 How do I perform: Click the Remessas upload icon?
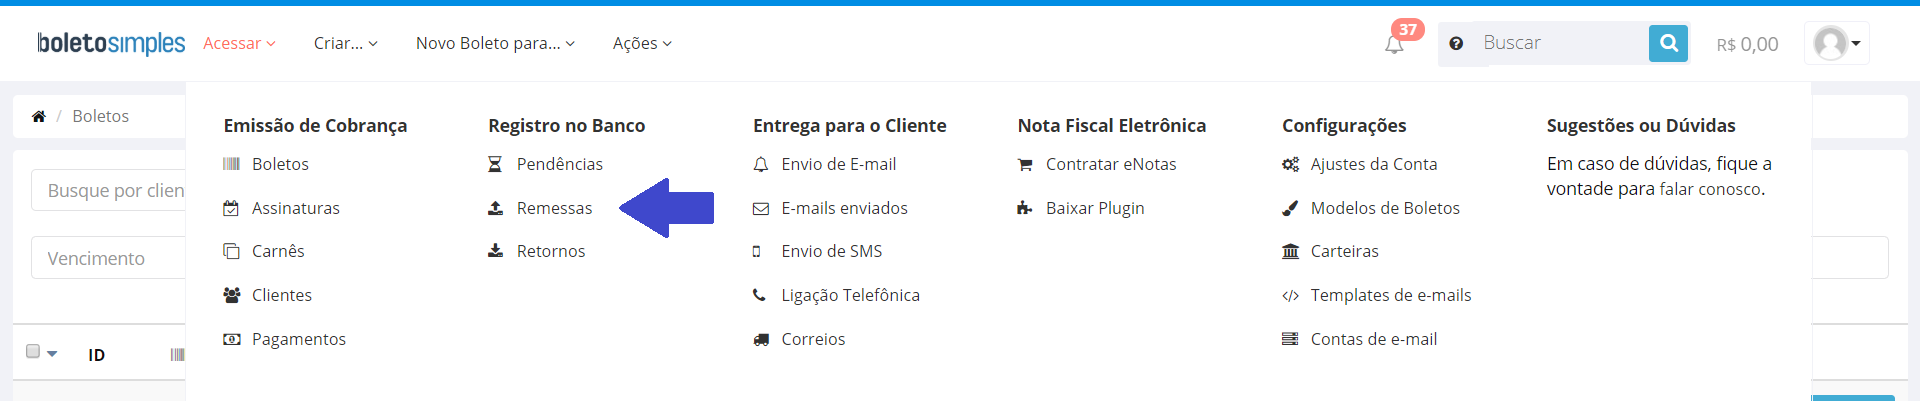(x=495, y=208)
